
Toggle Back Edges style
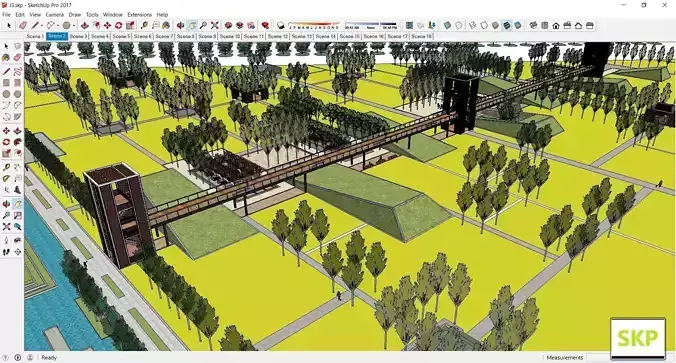[x=459, y=25]
